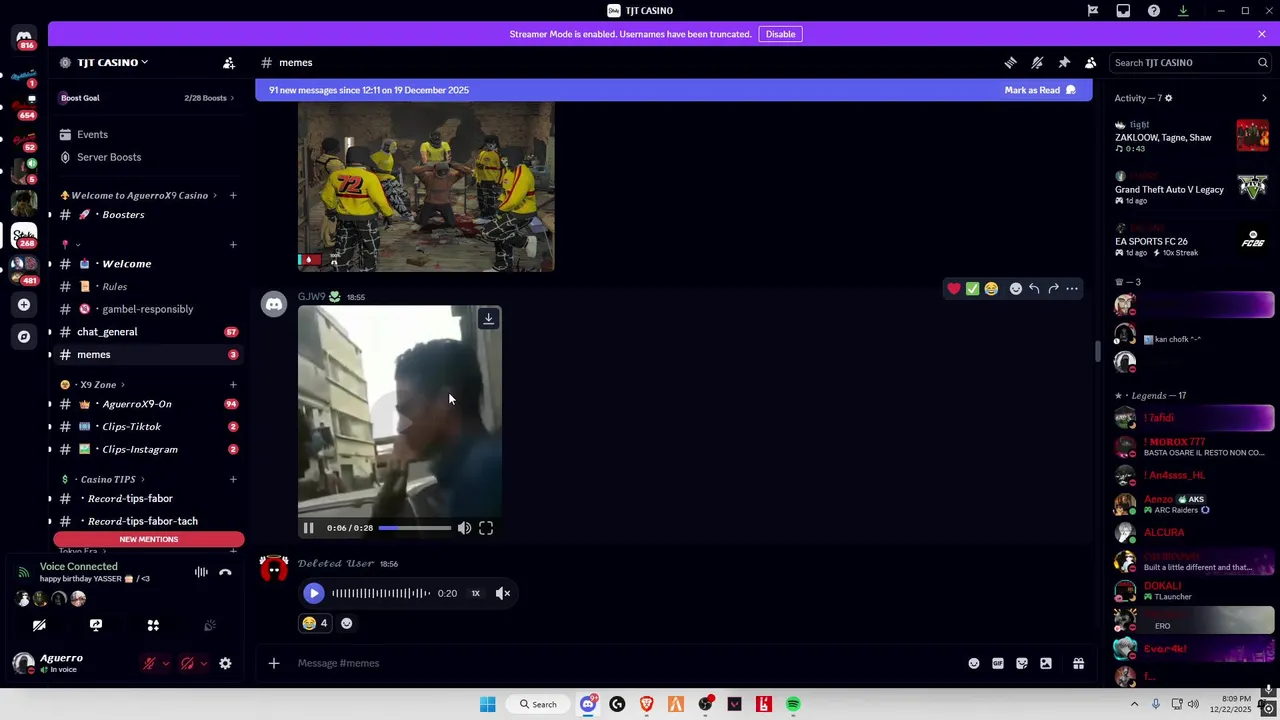Open the Threads icon in channel header
Screen dimensions: 1280x720
tap(1010, 62)
